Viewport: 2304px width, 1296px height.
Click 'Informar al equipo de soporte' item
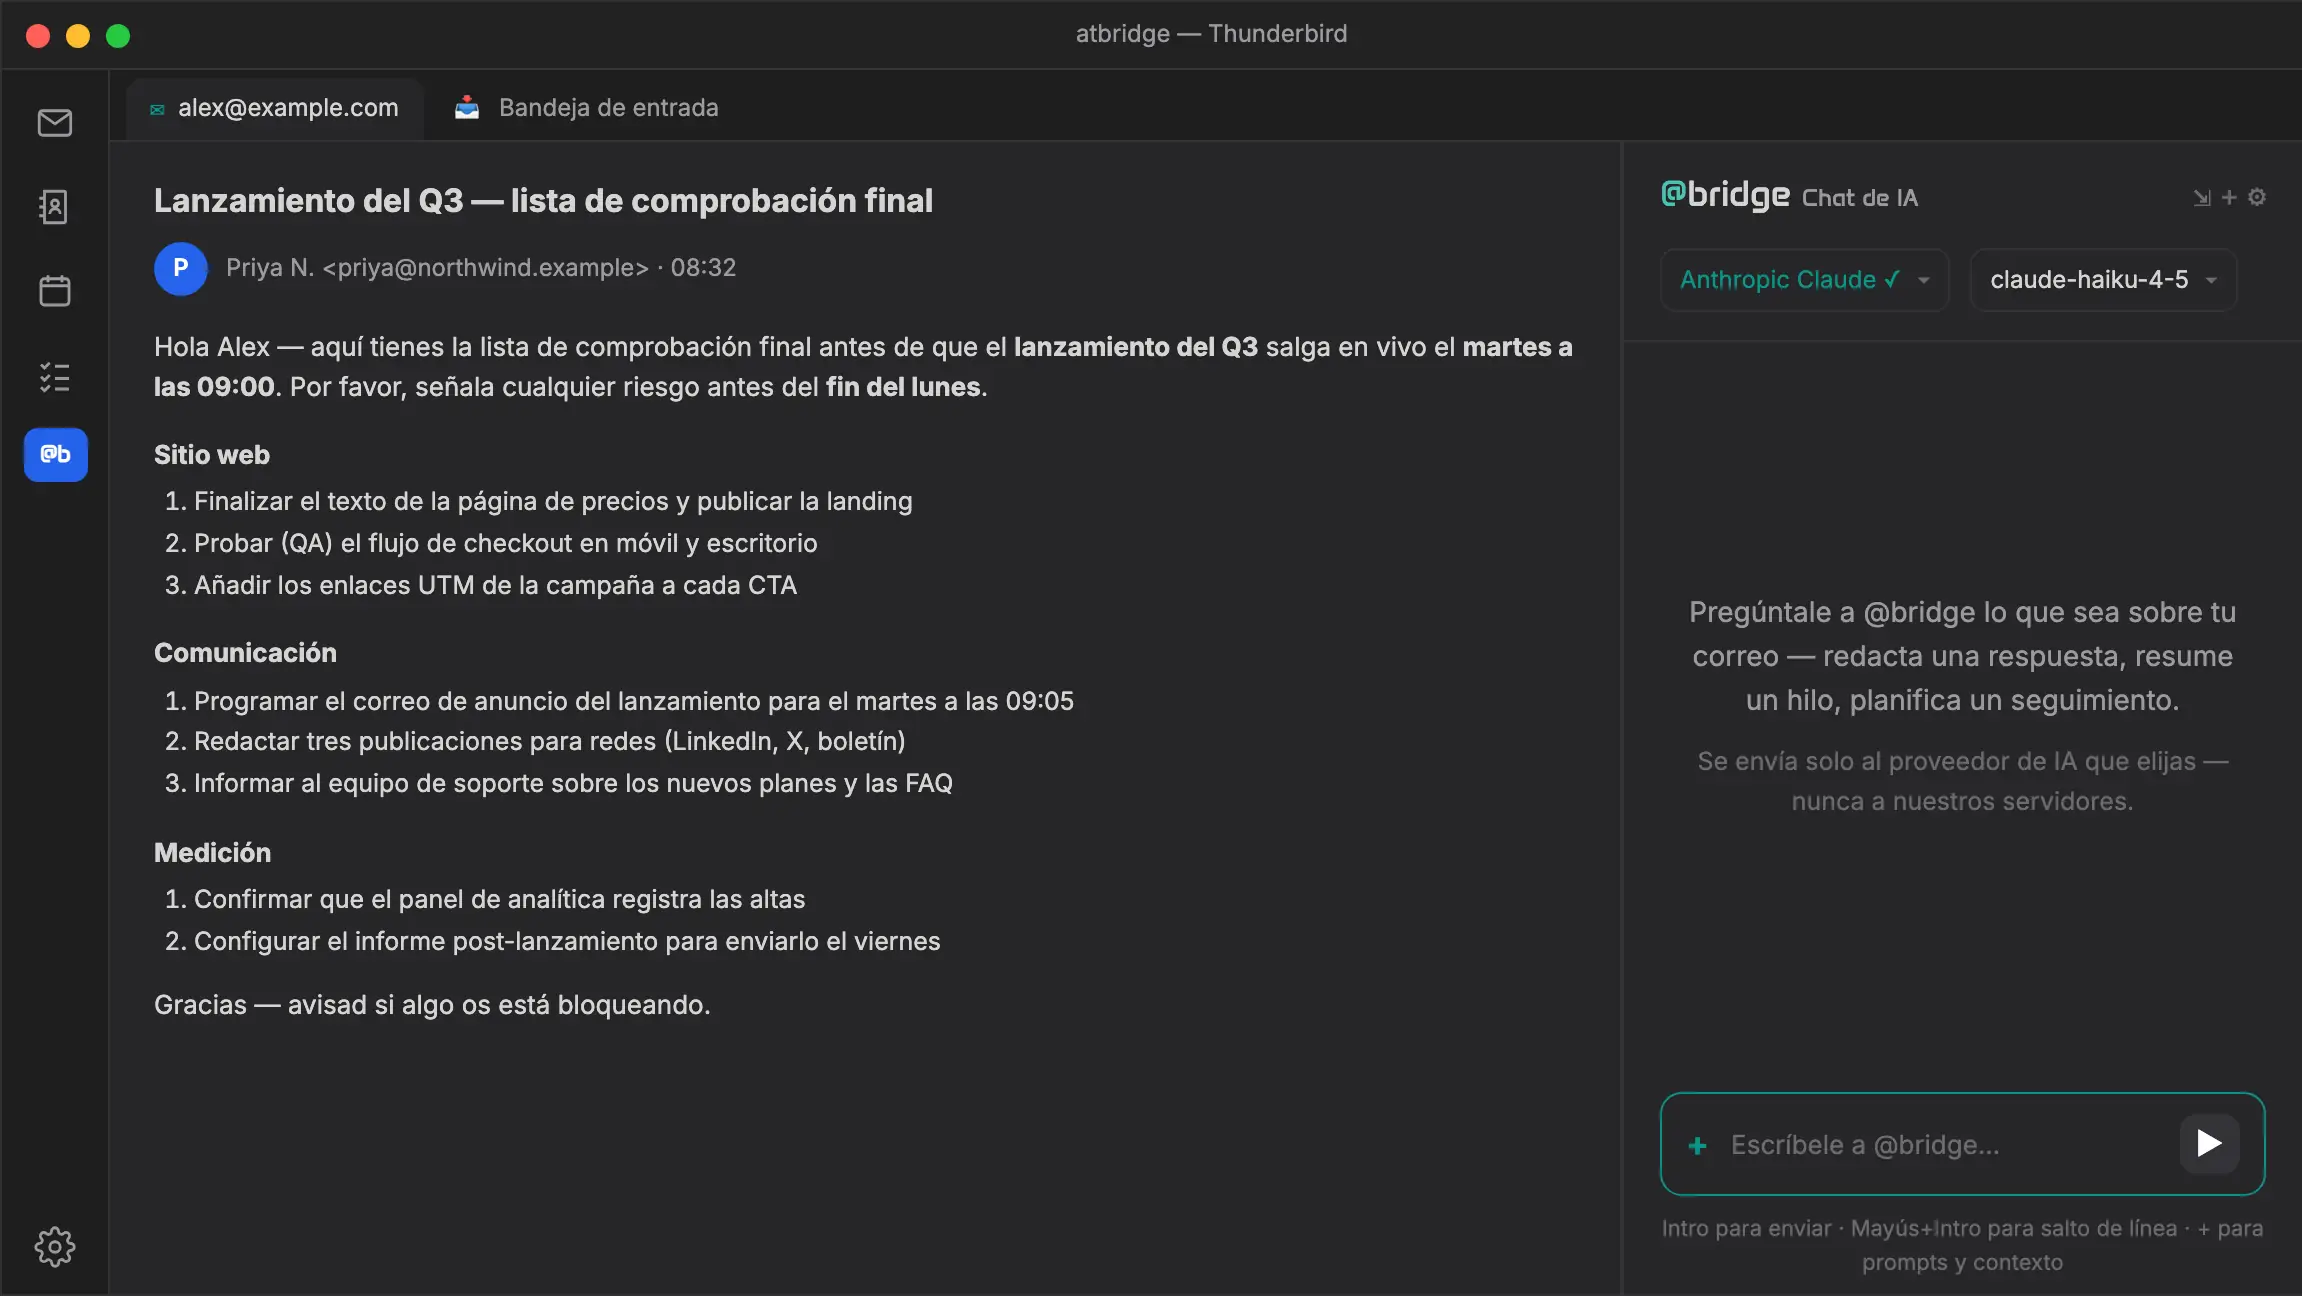(x=573, y=783)
